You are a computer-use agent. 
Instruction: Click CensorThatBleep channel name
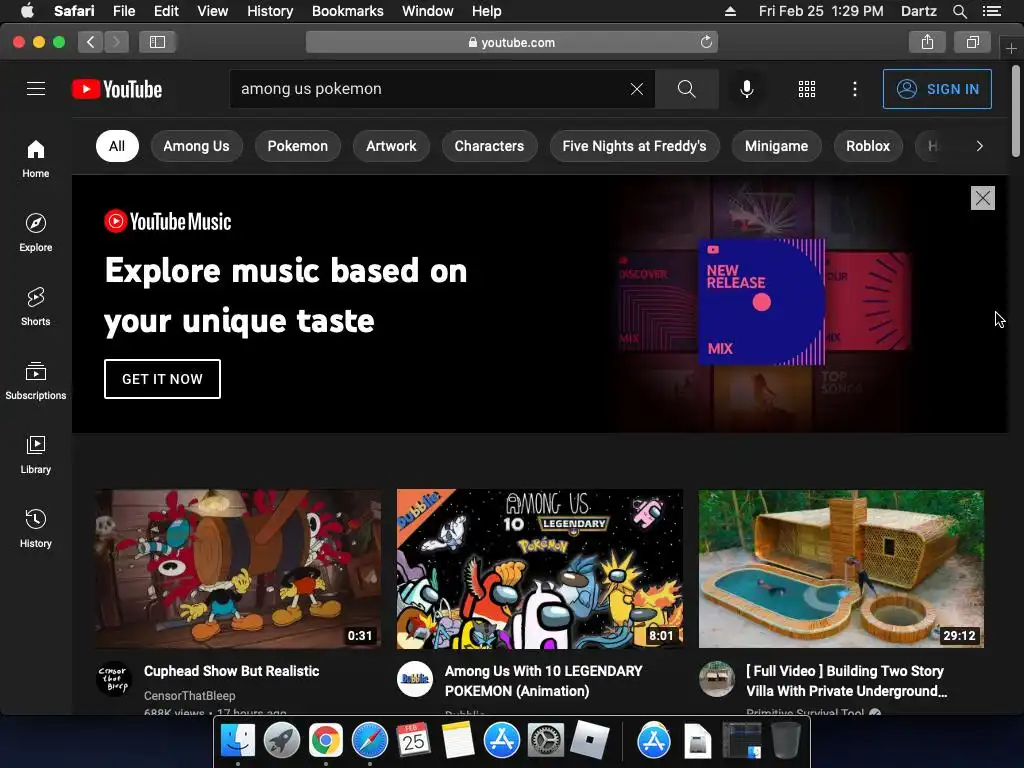(x=189, y=696)
